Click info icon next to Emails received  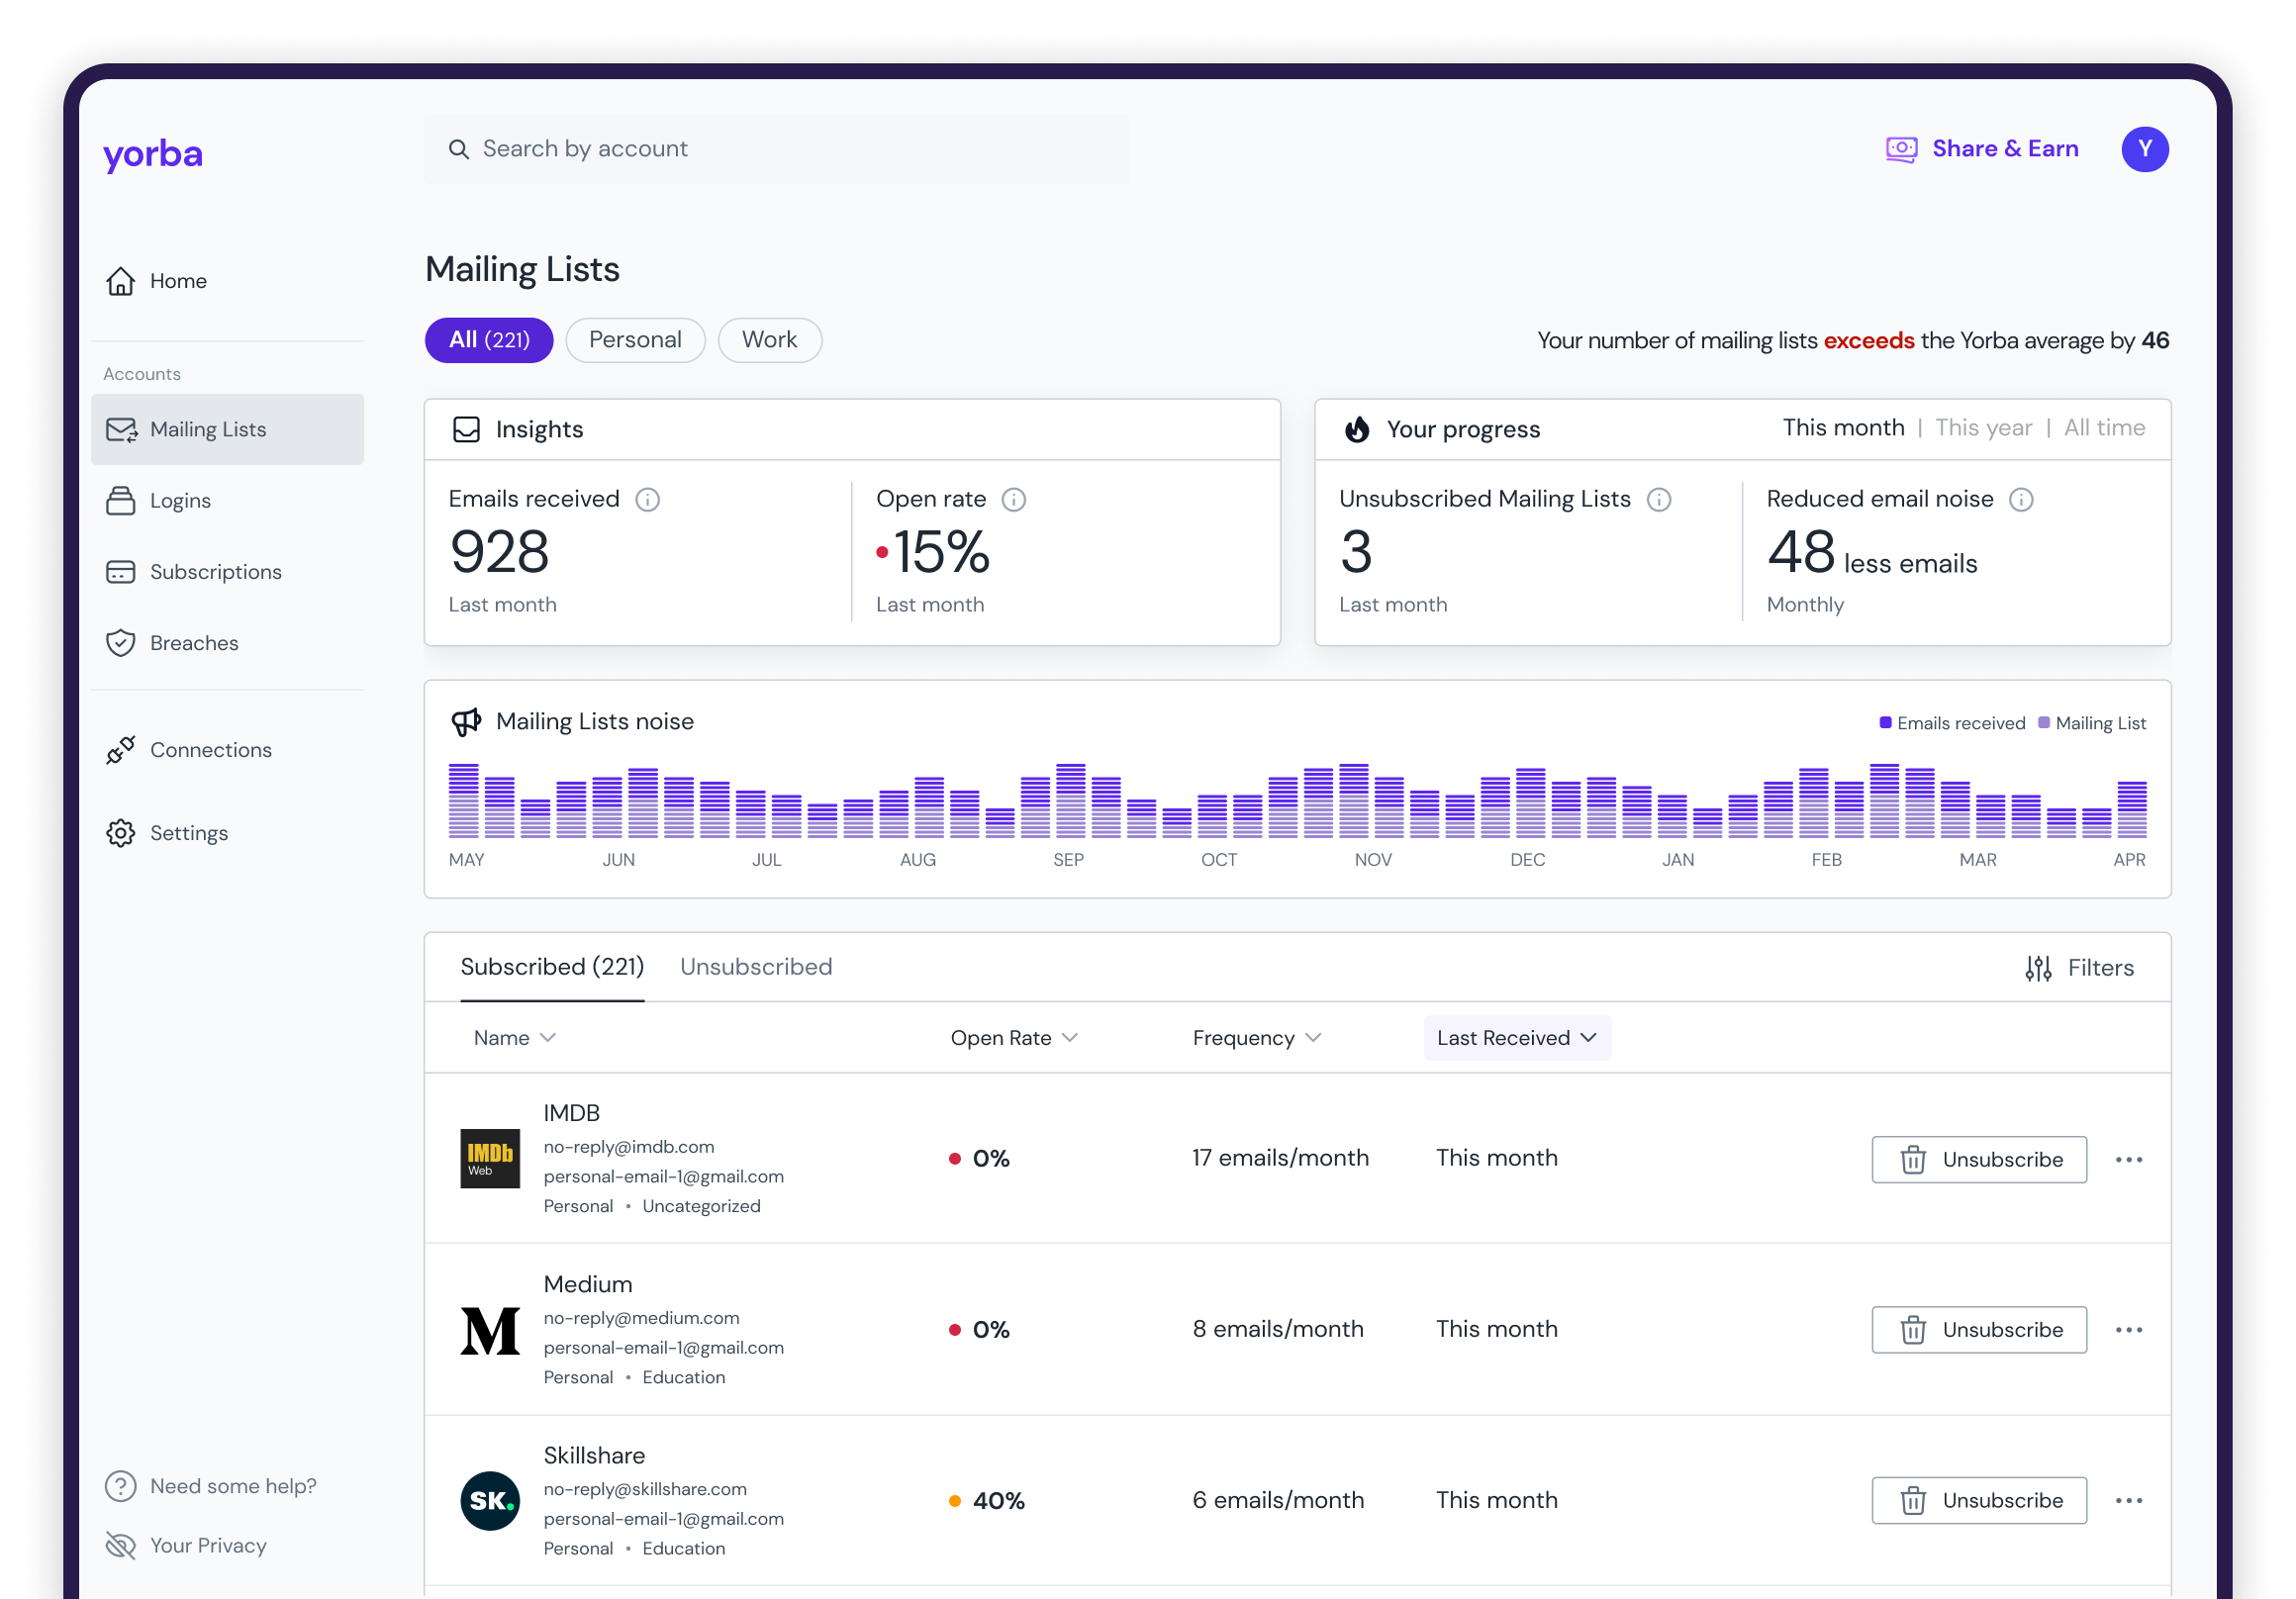[647, 499]
